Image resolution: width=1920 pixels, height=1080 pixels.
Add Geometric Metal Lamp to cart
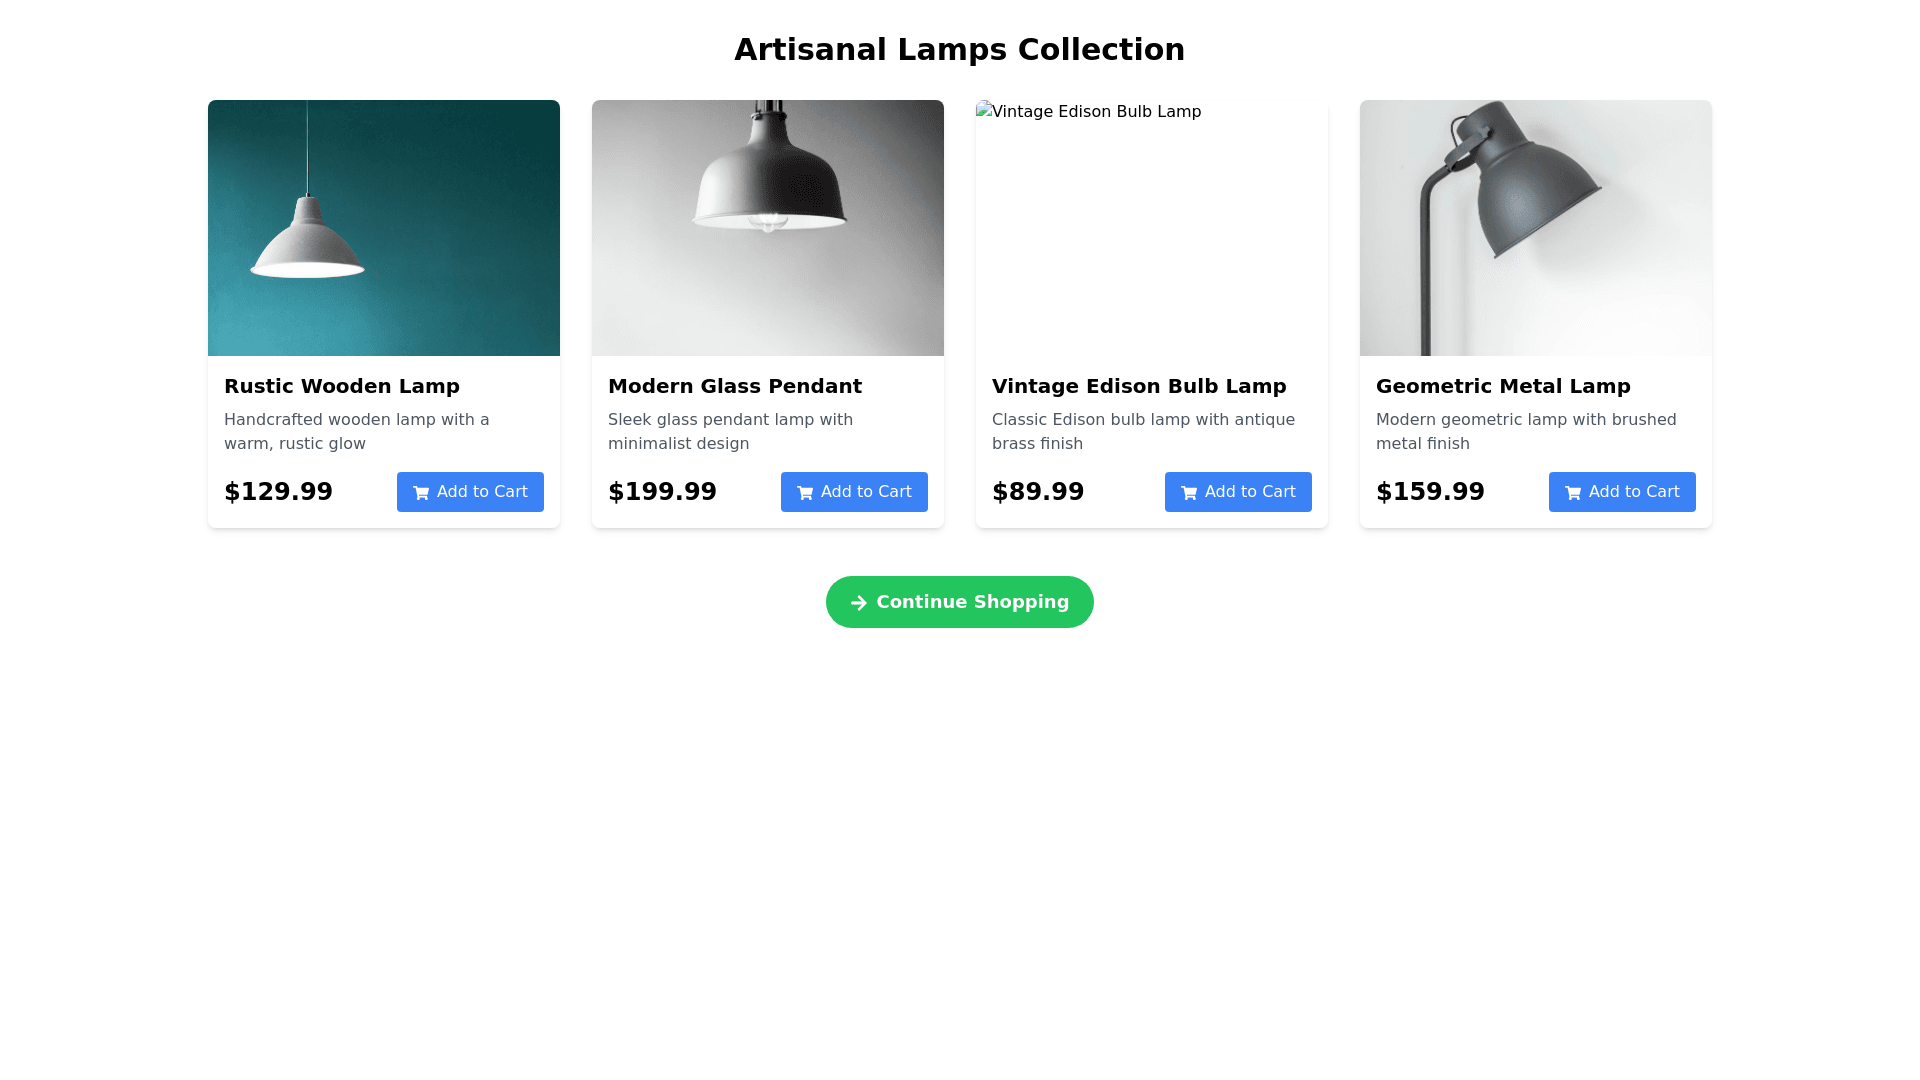pos(1622,492)
